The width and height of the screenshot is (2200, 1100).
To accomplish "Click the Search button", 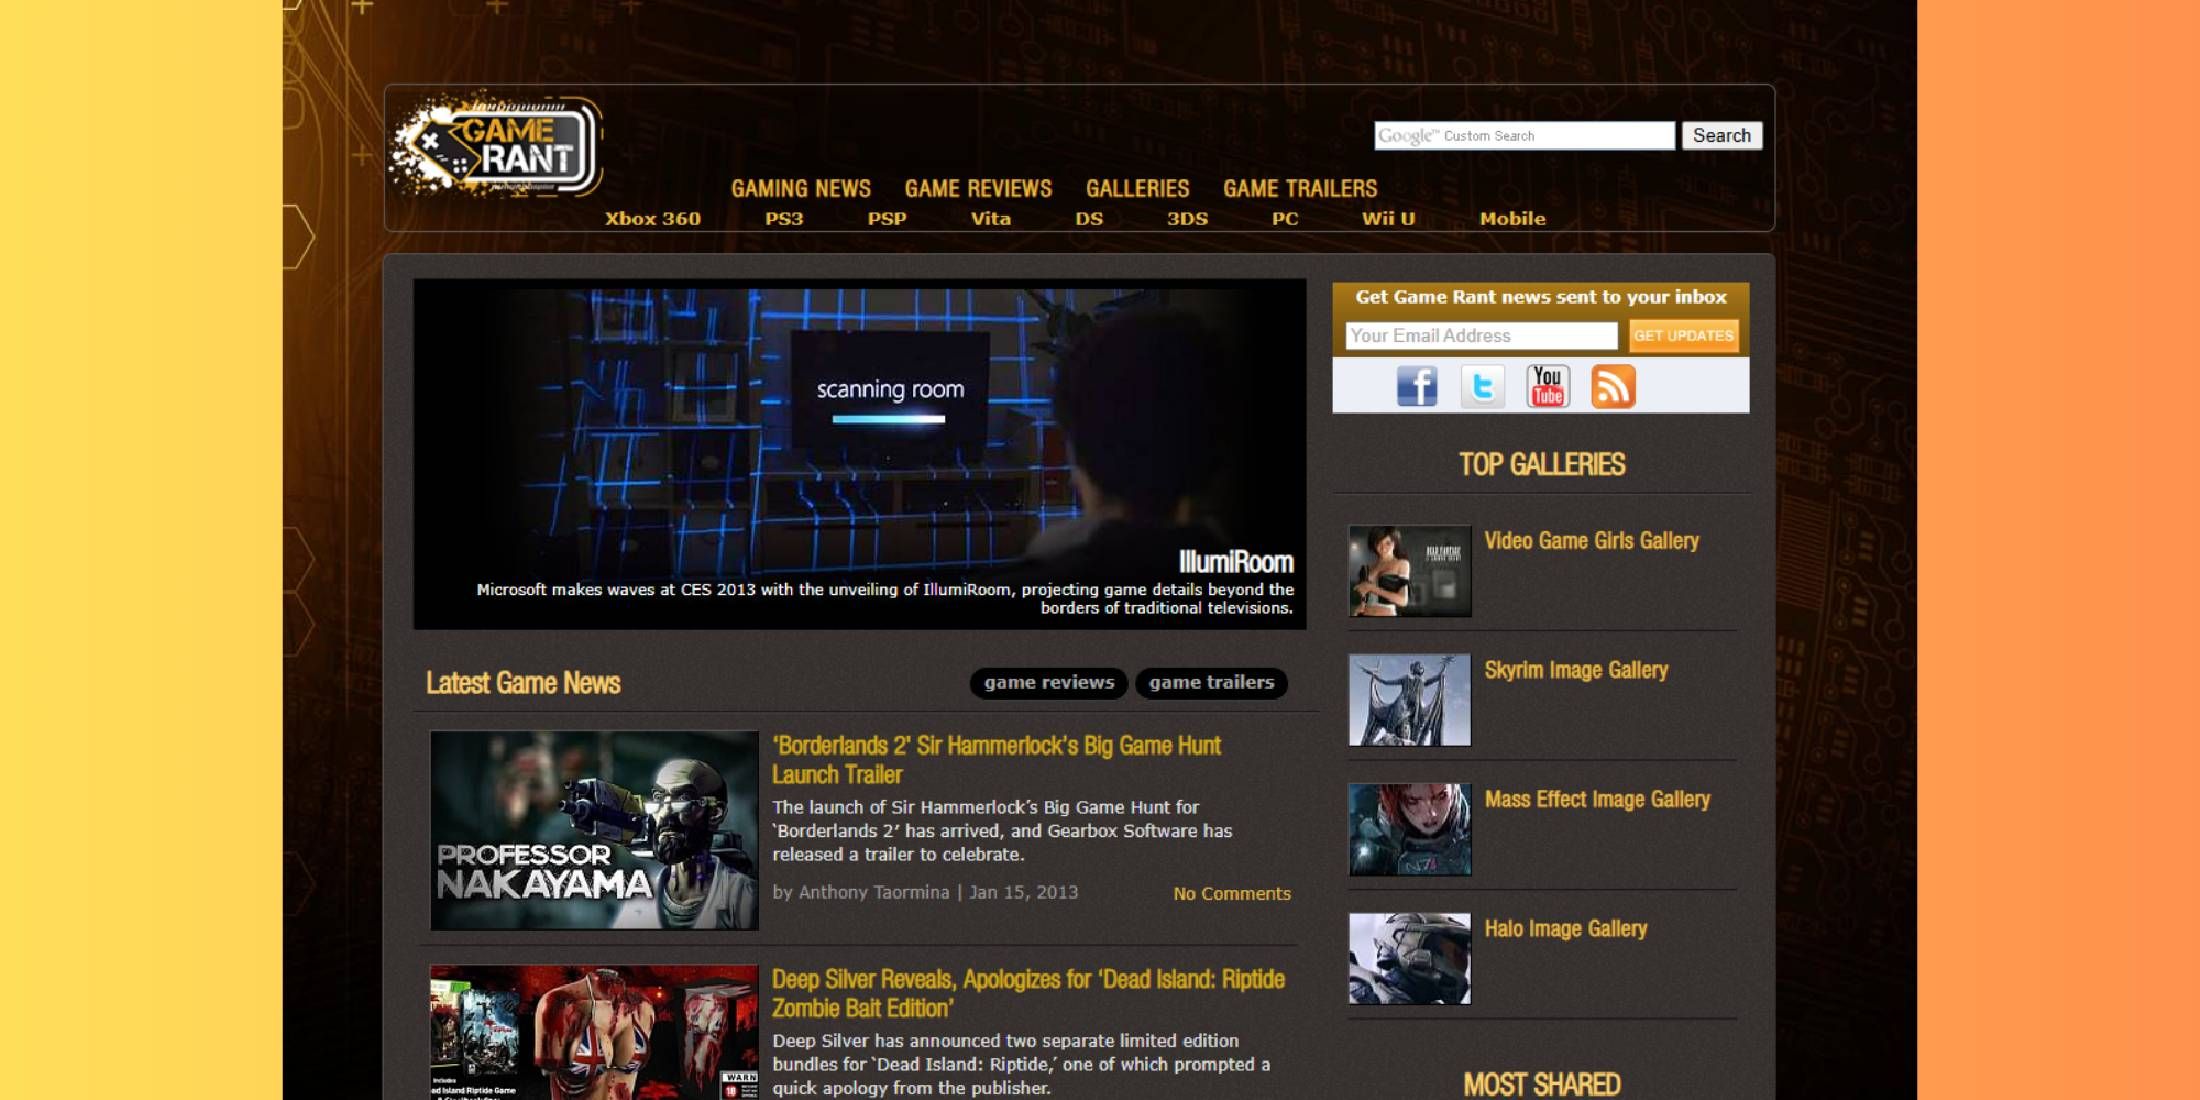I will pyautogui.click(x=1721, y=136).
